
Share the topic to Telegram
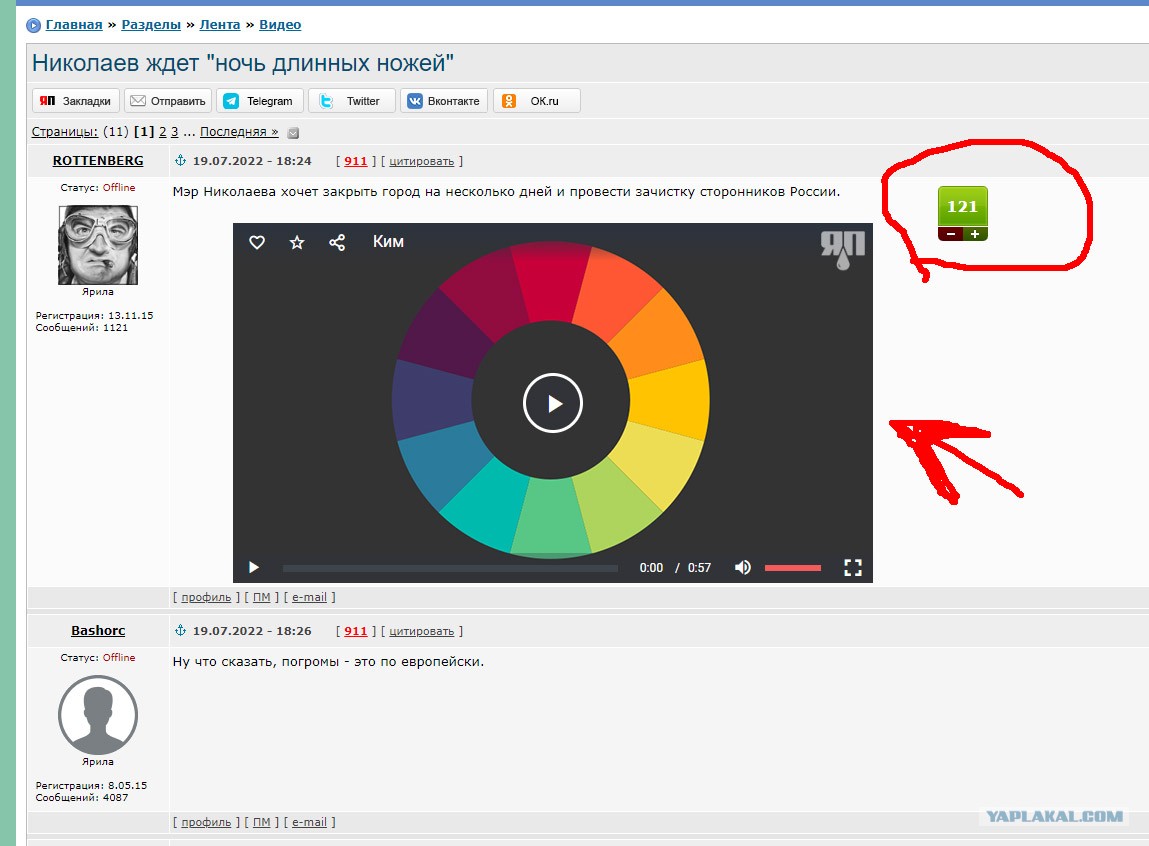[259, 101]
